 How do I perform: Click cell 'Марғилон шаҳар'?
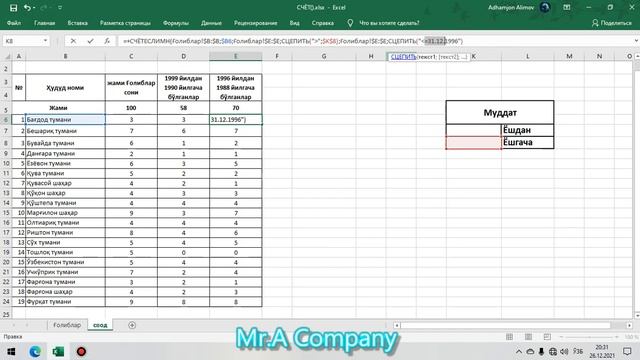coord(65,213)
